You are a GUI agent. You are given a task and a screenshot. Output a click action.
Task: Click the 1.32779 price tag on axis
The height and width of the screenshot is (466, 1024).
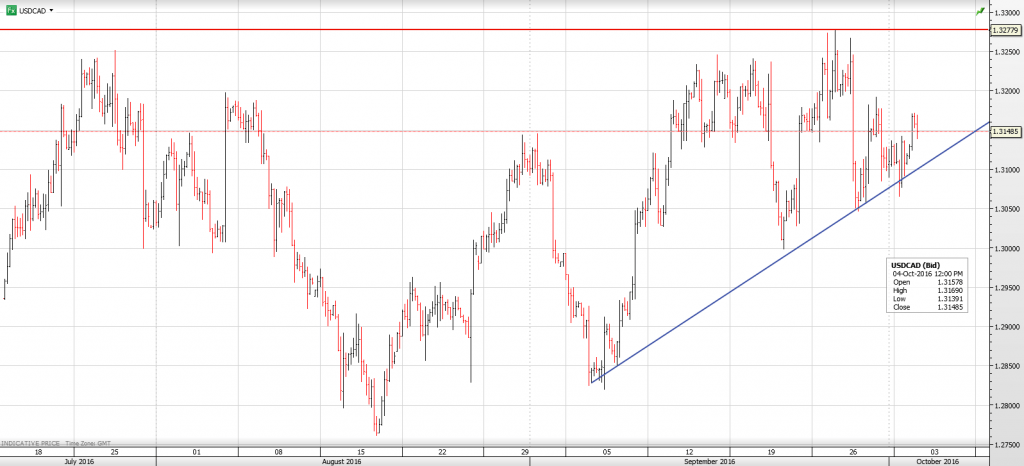coord(1005,30)
